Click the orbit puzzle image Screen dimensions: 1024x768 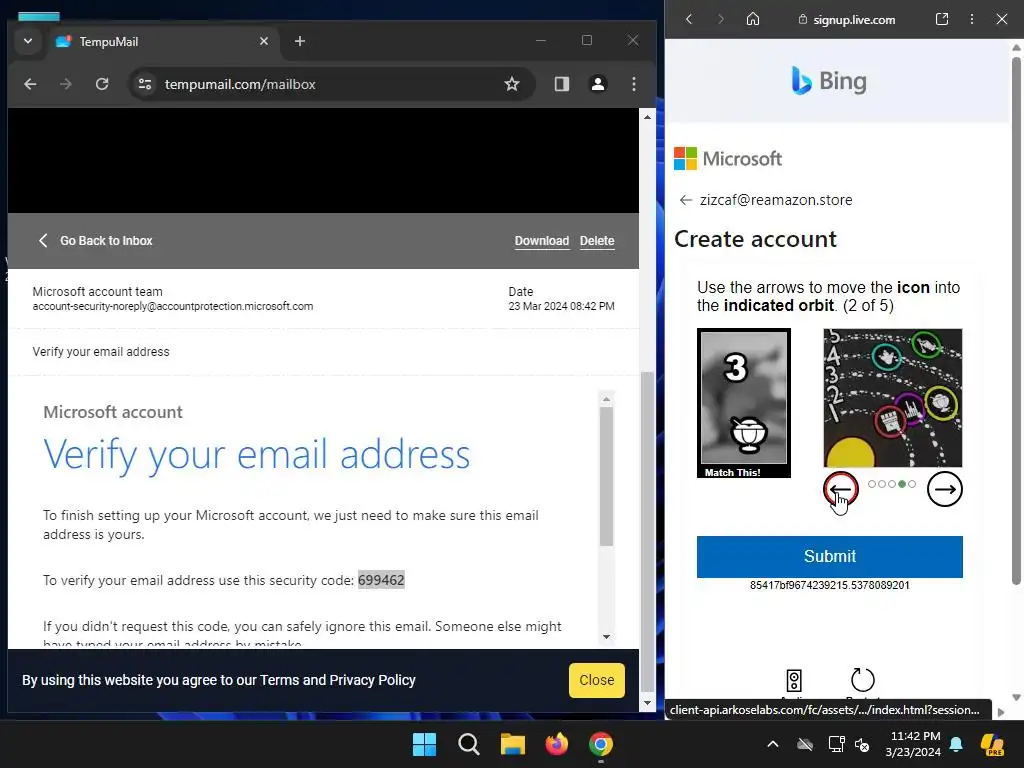click(x=893, y=398)
